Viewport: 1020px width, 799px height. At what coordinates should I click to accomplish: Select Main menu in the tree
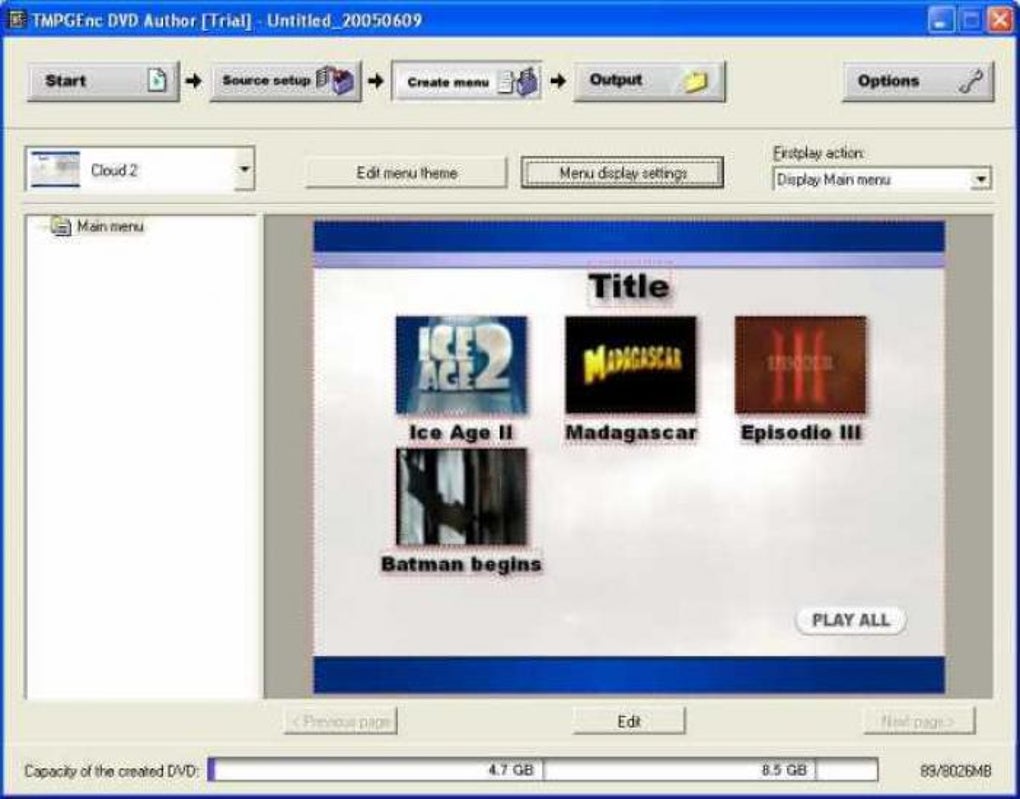pyautogui.click(x=110, y=226)
